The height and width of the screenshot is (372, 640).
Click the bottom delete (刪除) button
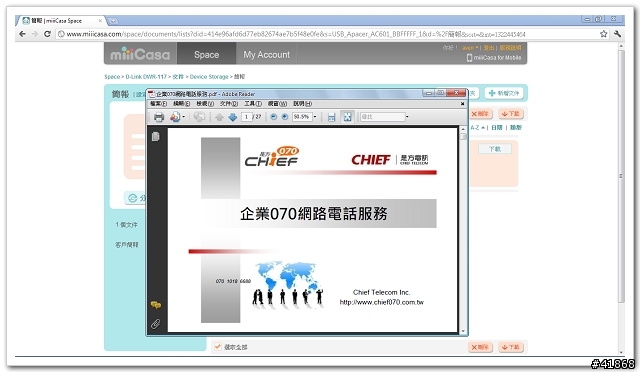tap(480, 347)
